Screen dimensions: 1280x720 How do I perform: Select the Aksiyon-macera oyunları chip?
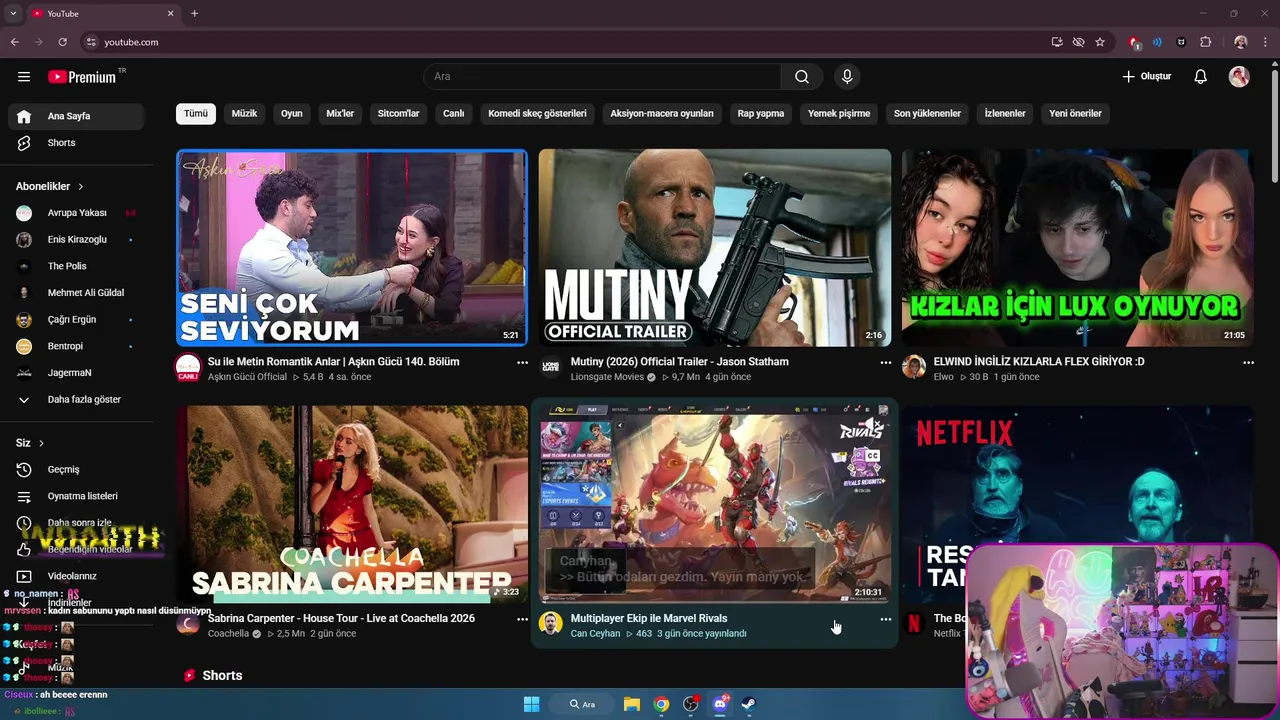(x=662, y=114)
